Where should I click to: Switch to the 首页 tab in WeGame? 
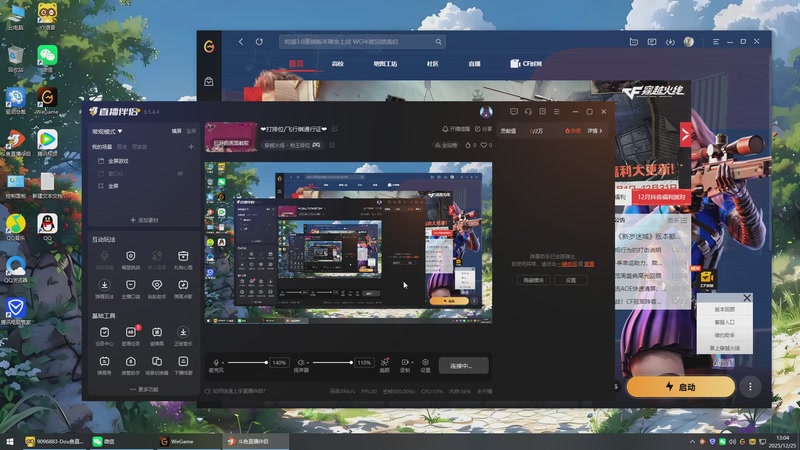point(296,64)
